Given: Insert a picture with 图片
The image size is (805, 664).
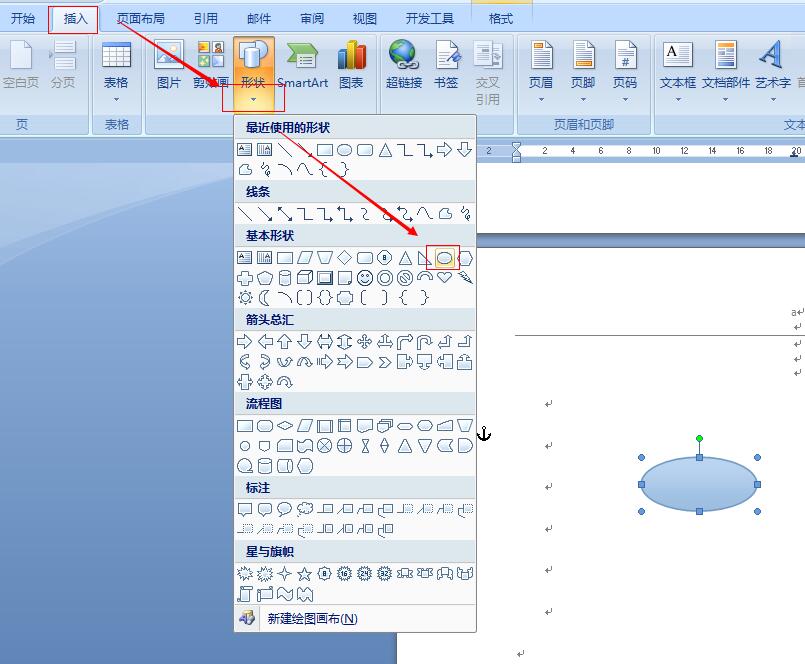Looking at the screenshot, I should click(169, 64).
